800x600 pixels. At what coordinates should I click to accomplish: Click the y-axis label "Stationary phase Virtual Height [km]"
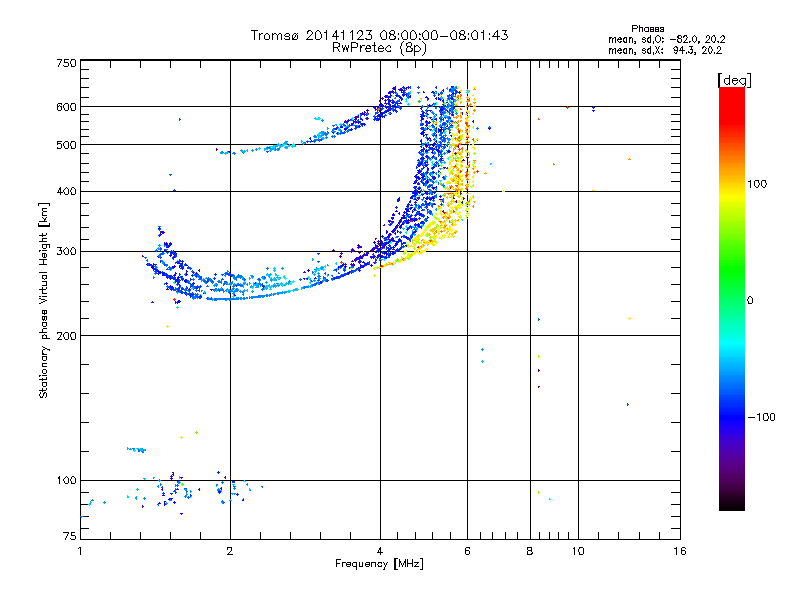point(43,300)
